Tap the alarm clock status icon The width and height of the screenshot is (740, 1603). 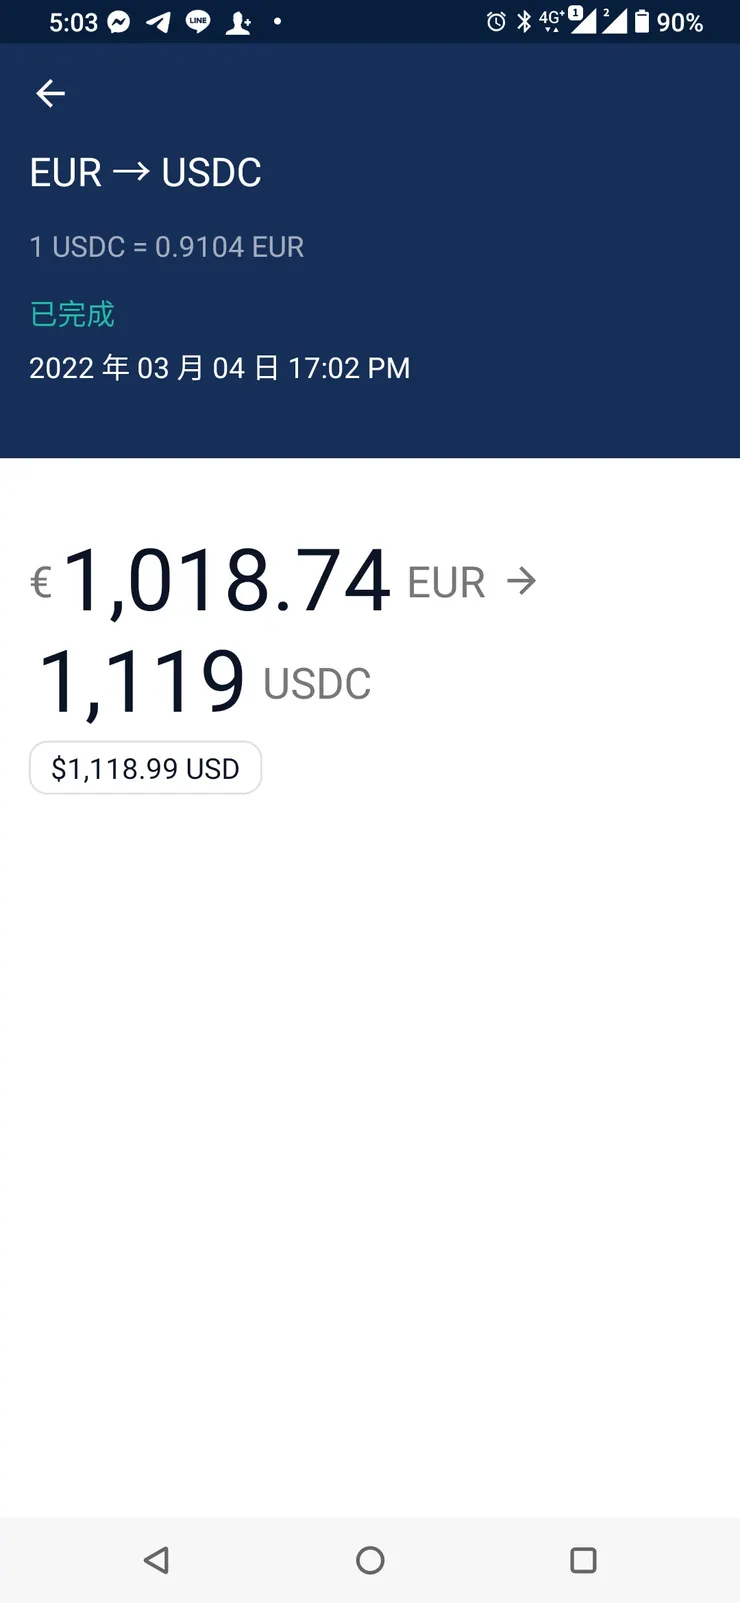pos(496,22)
